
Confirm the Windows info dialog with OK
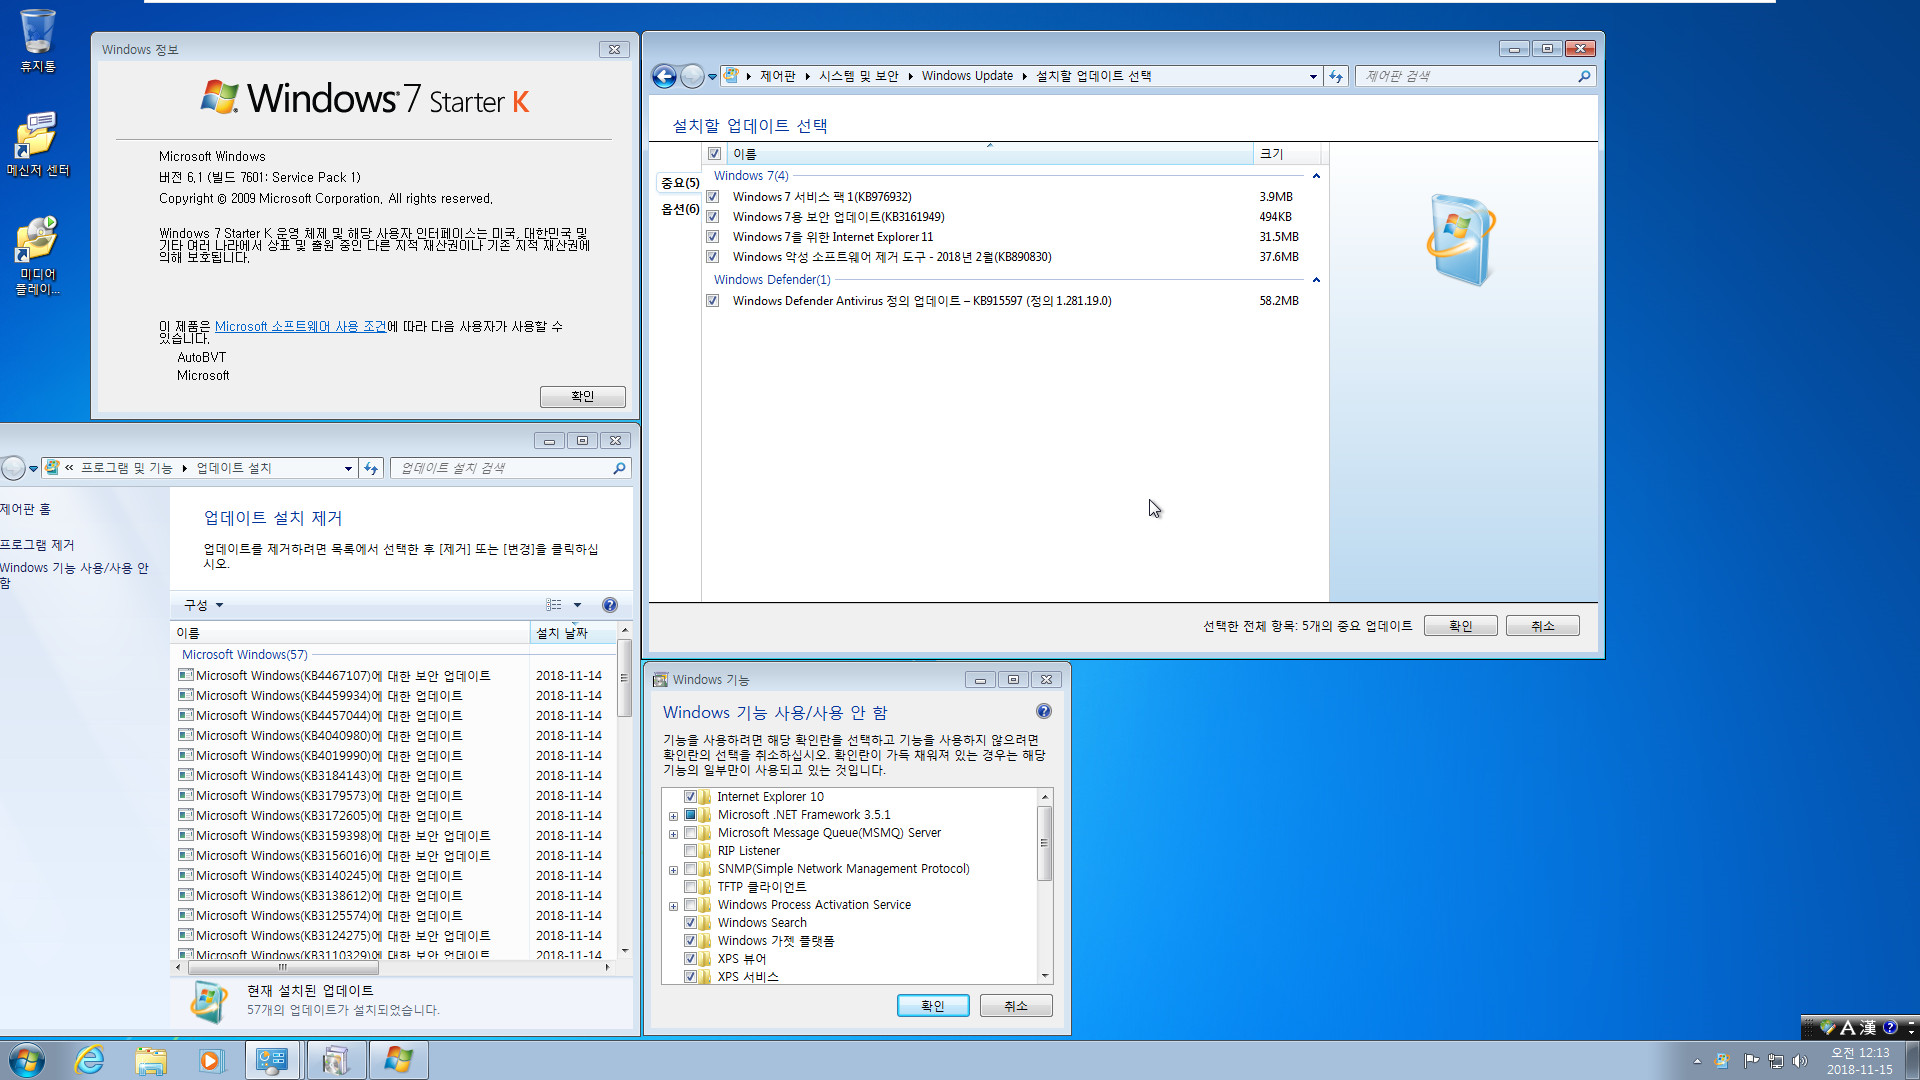point(583,396)
